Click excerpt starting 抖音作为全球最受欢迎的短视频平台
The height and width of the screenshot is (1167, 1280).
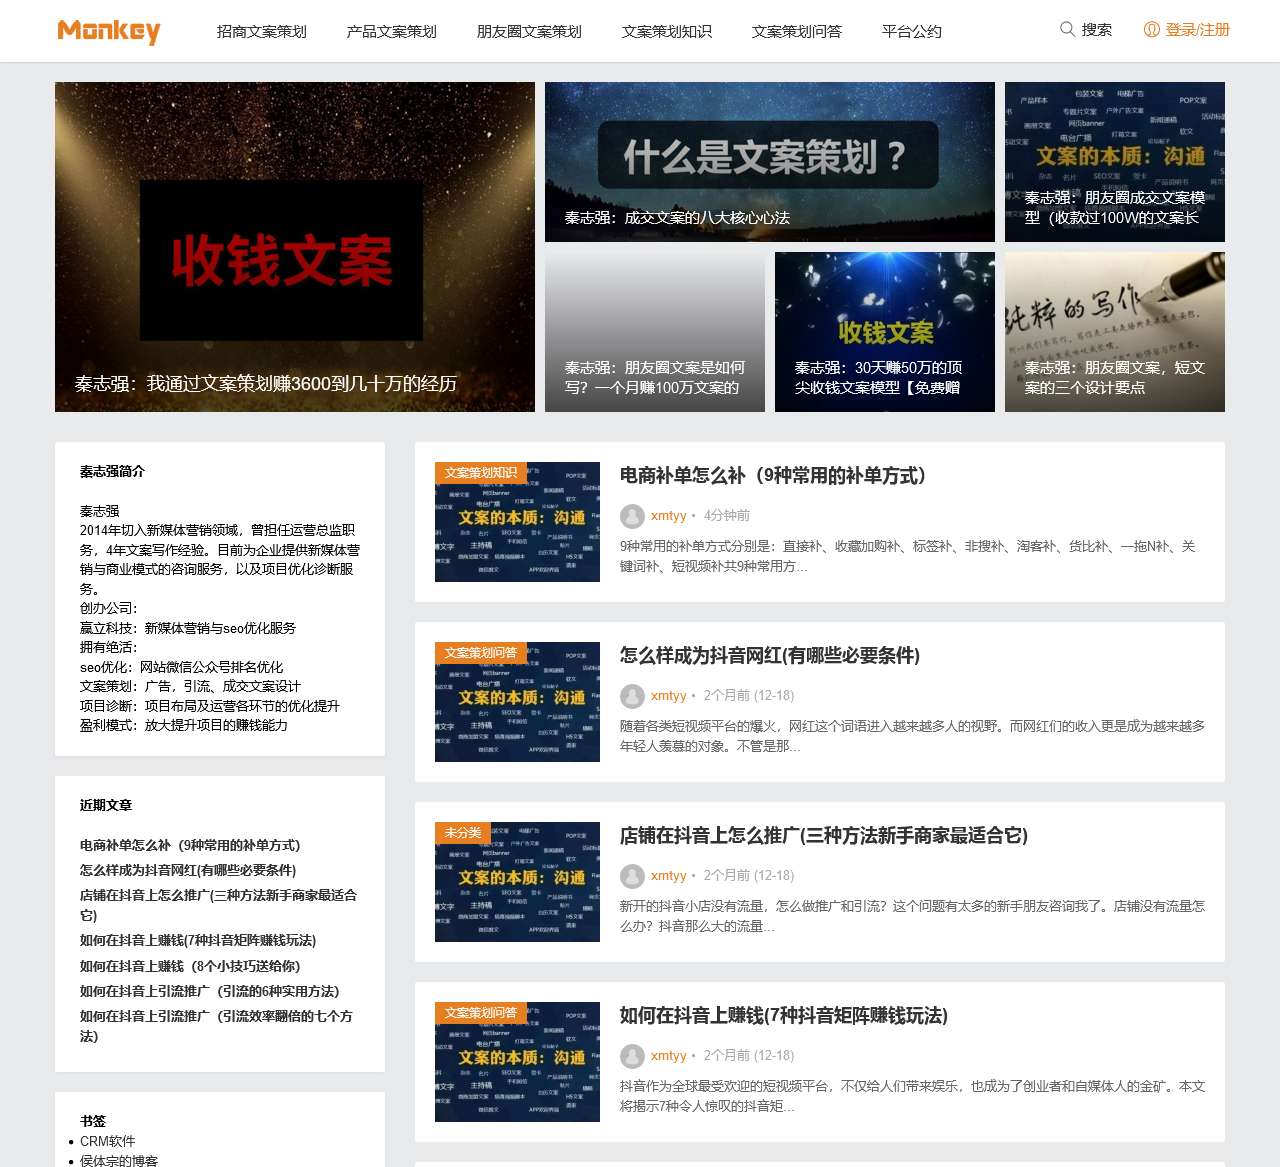(912, 1096)
